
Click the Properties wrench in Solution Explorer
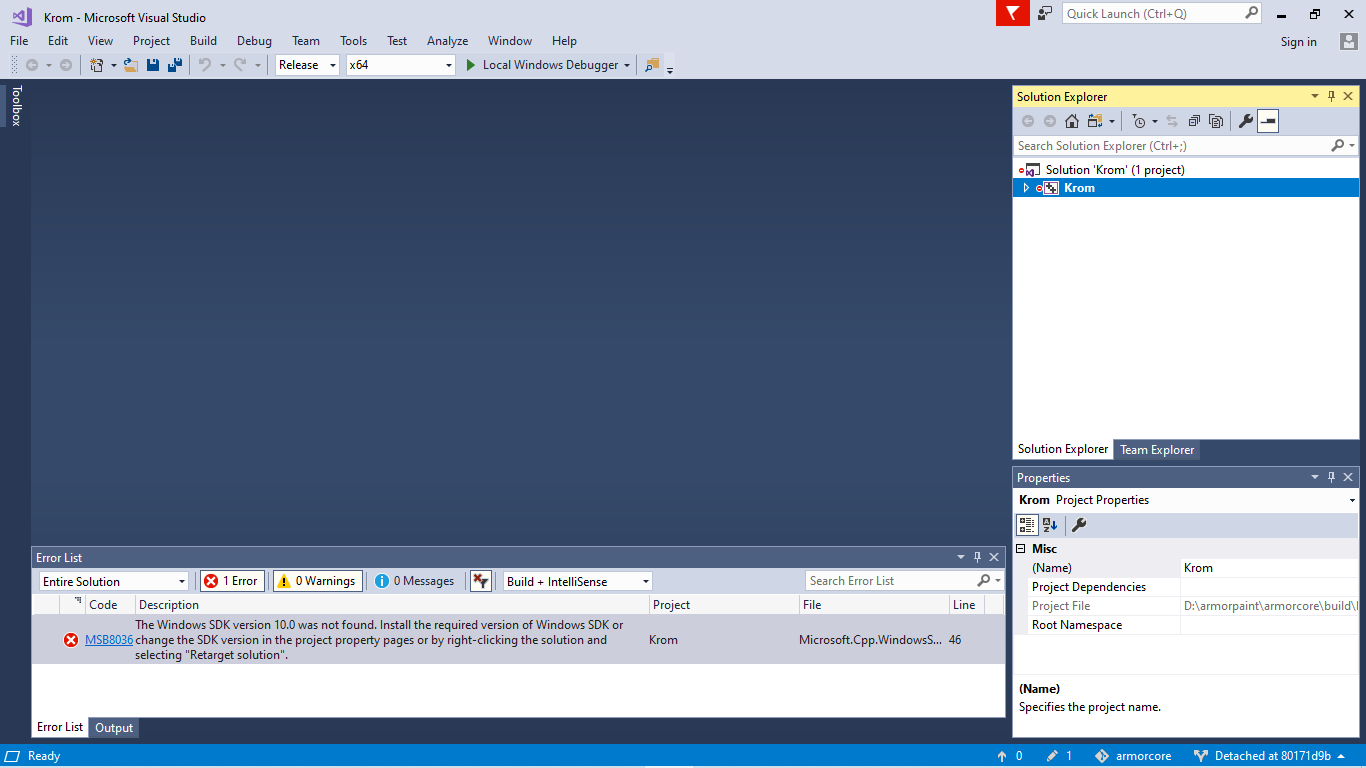tap(1245, 120)
